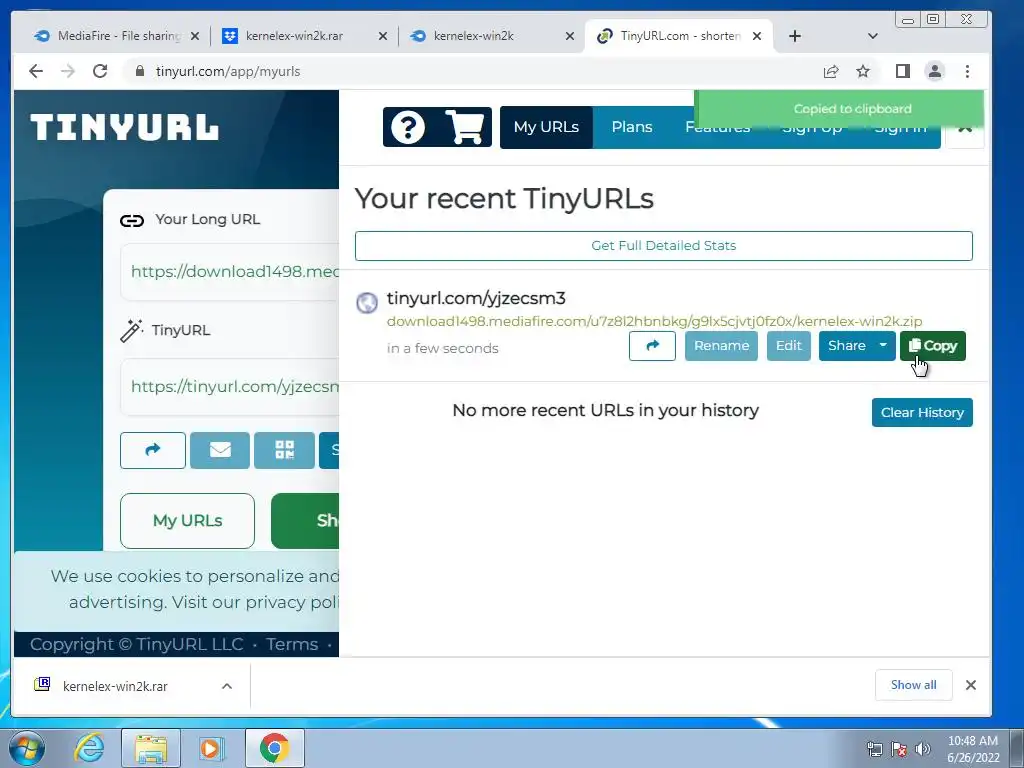Reload the page with the refresh icon
Viewport: 1024px width, 768px height.
coord(100,71)
